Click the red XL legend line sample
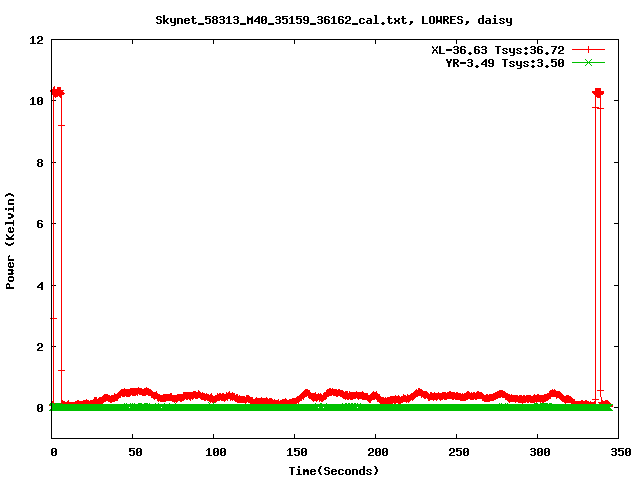This screenshot has width=640, height=480. [588, 50]
